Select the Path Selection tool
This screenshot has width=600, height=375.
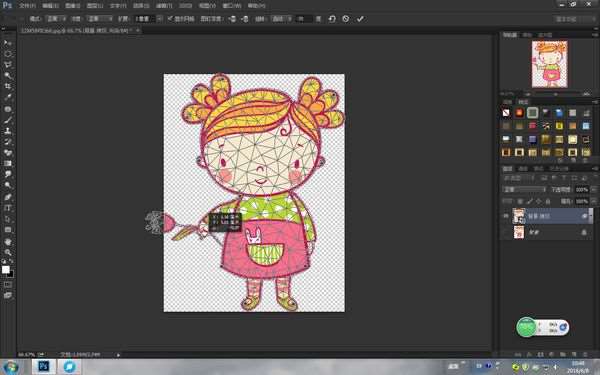coord(8,219)
